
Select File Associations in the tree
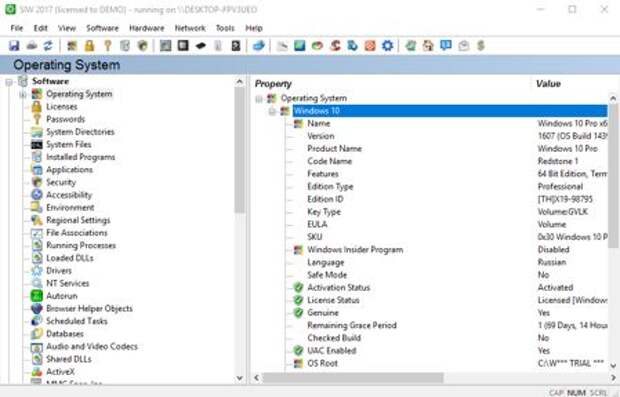point(77,233)
